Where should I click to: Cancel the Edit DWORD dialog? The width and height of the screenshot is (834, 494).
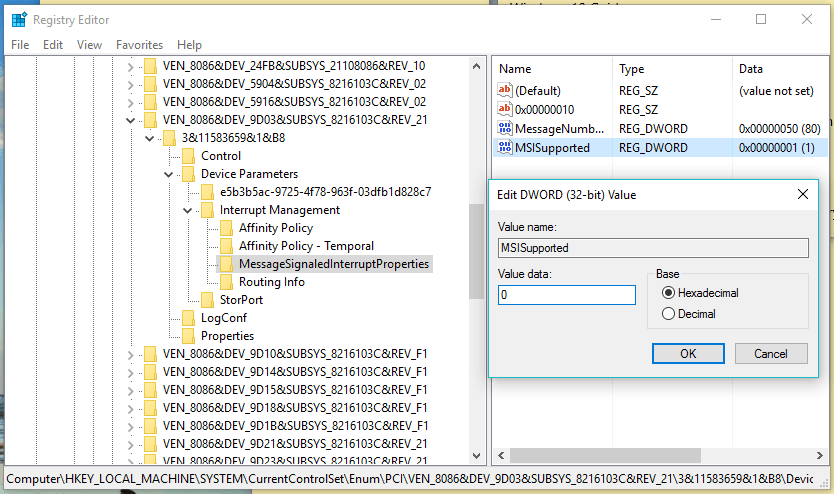tap(770, 354)
